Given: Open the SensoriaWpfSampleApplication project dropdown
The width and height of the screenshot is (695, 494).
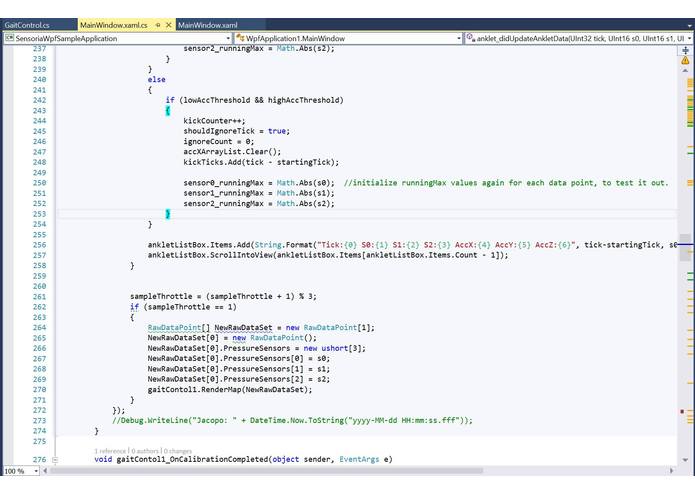Looking at the screenshot, I should (x=228, y=39).
